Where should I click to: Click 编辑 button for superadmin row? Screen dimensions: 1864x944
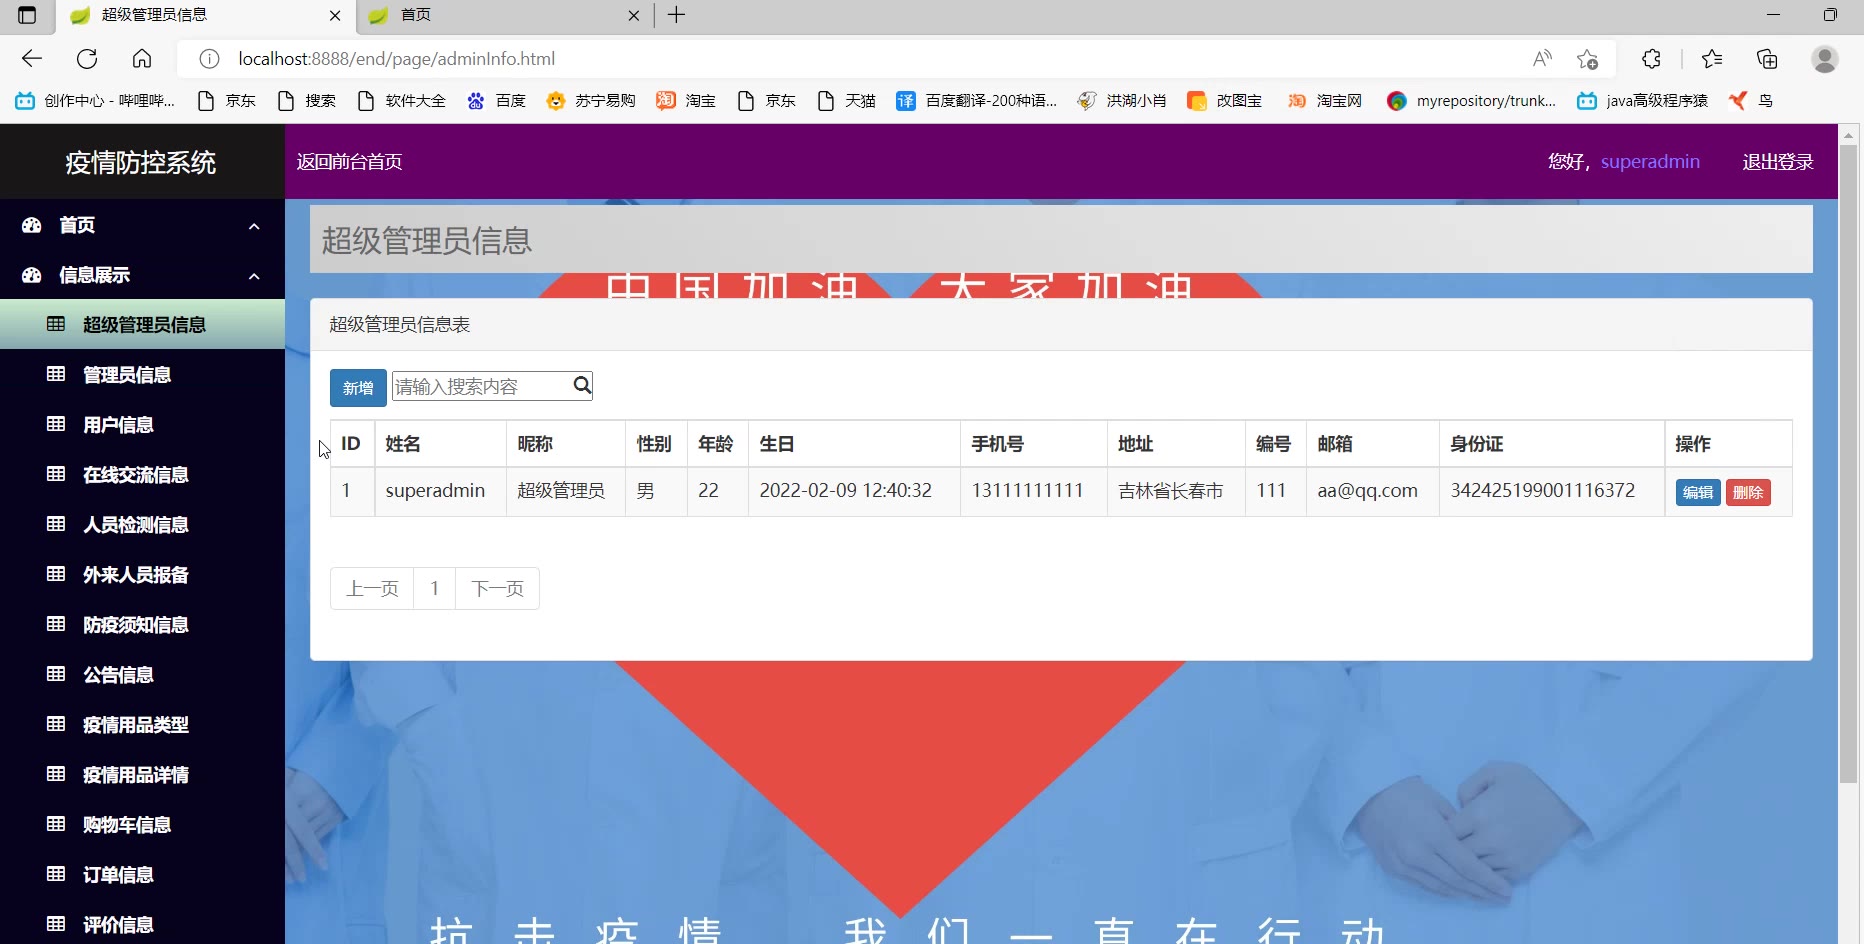1698,492
